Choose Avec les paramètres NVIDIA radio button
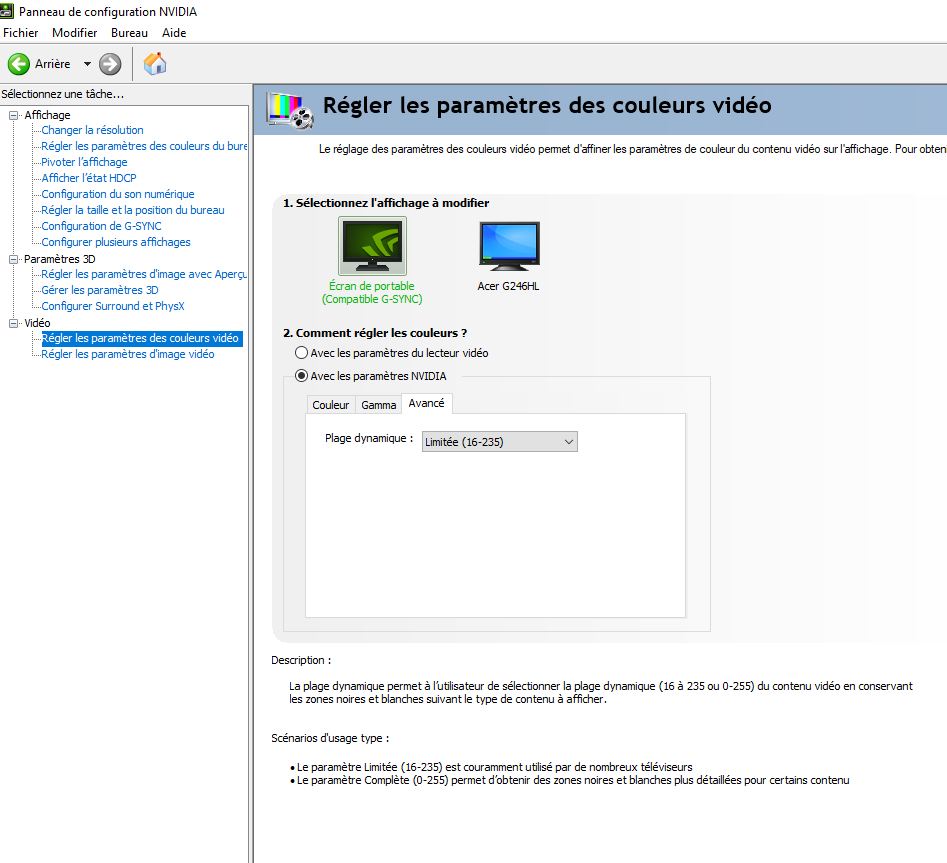947x863 pixels. coord(301,376)
